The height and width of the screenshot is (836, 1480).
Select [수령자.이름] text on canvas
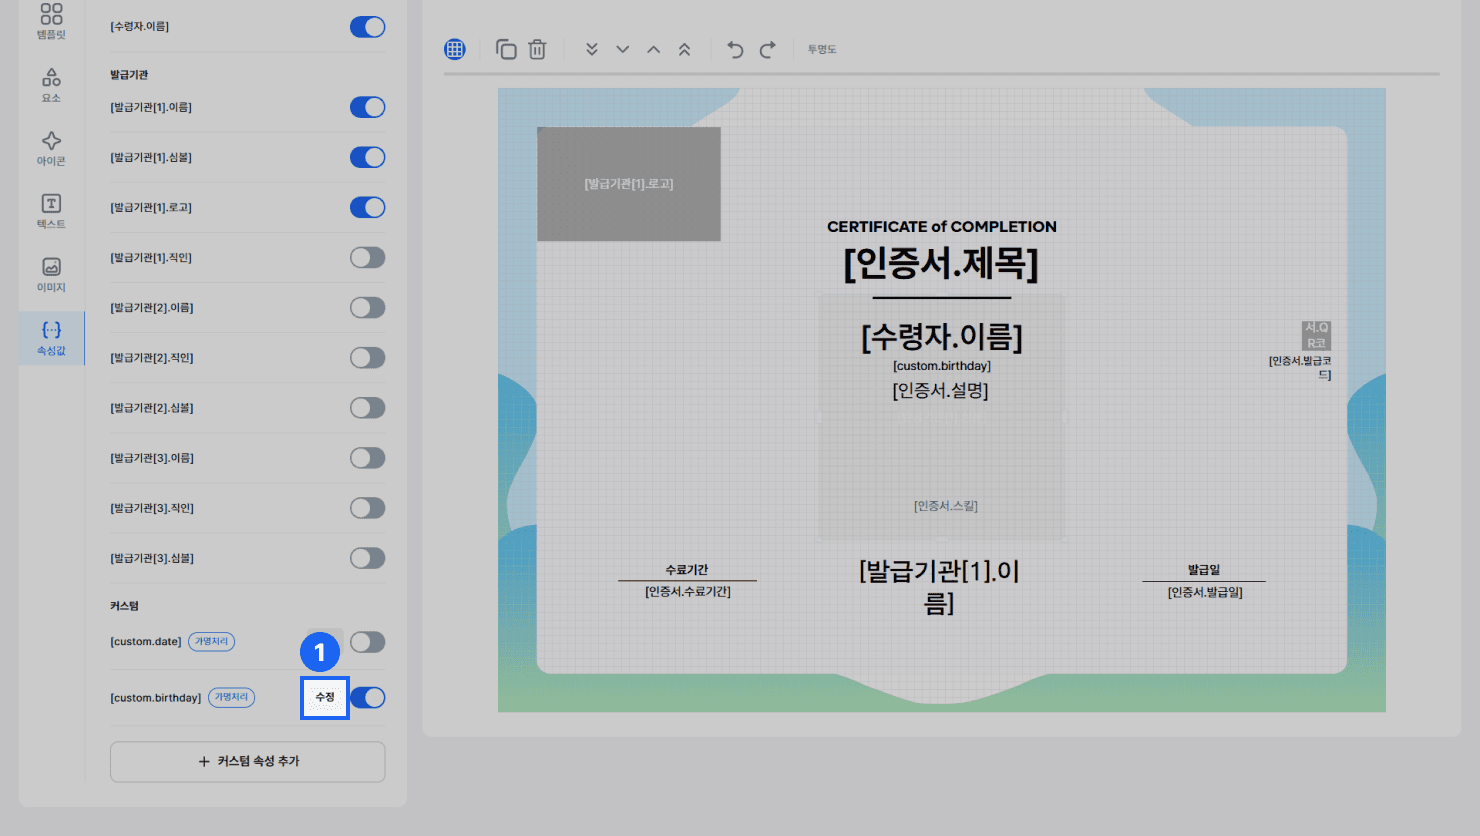[x=942, y=337]
